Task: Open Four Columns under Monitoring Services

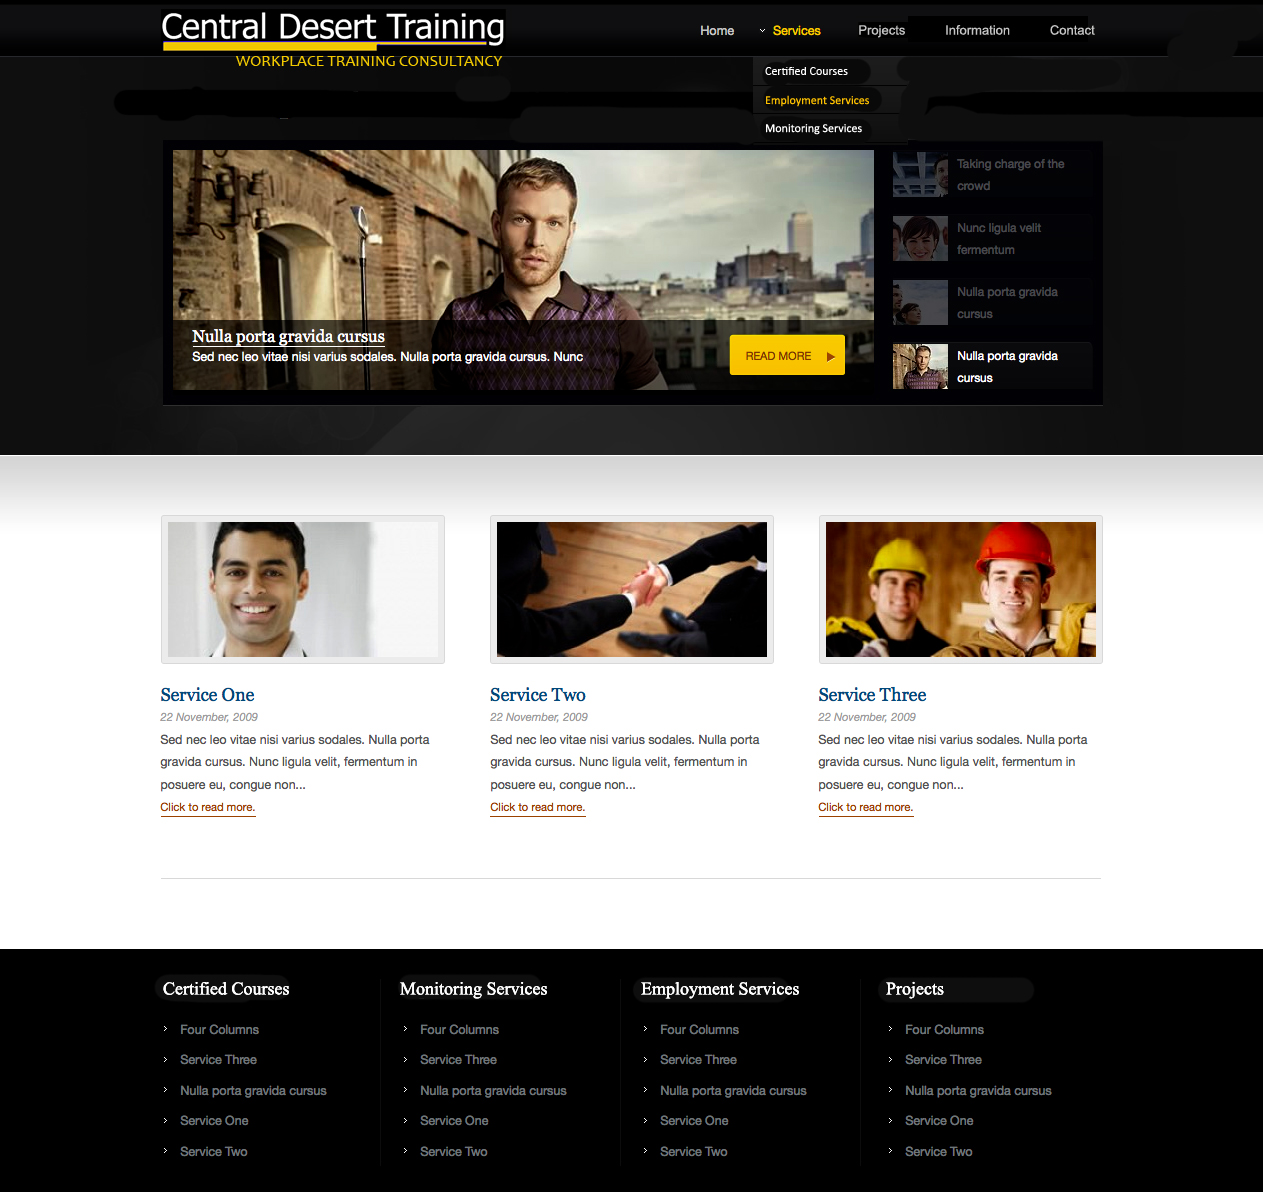Action: pyautogui.click(x=459, y=1029)
